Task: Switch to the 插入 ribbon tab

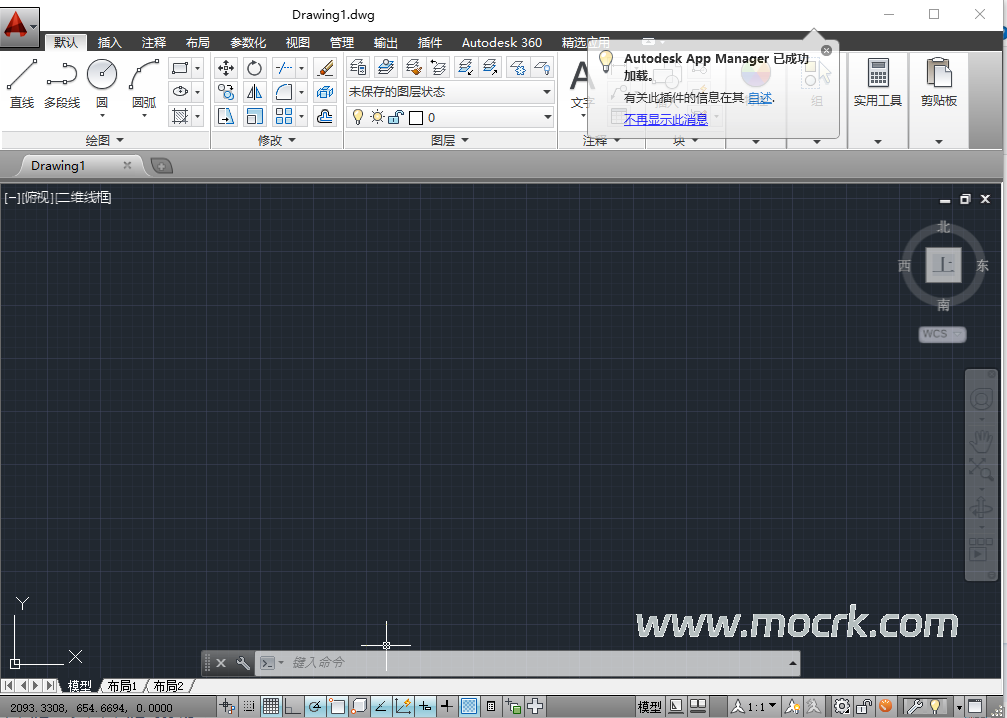Action: pyautogui.click(x=109, y=43)
